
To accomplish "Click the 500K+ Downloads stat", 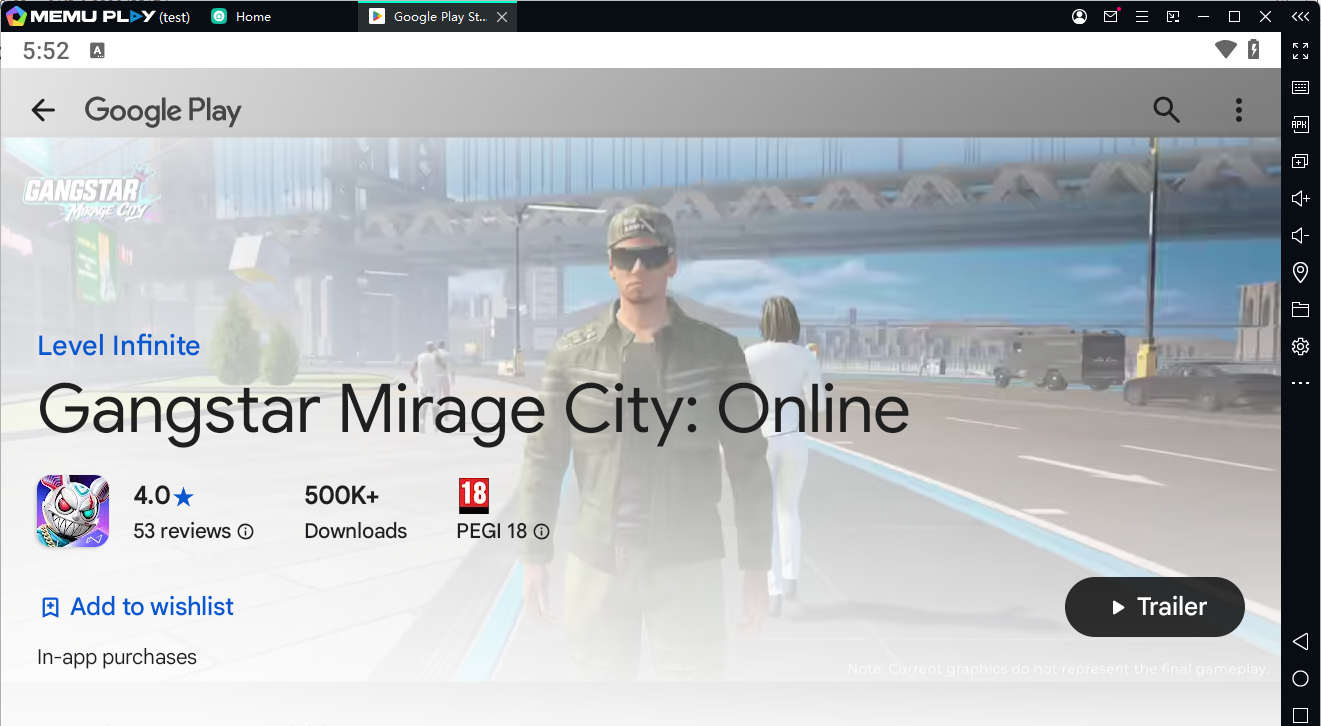I will [x=355, y=512].
